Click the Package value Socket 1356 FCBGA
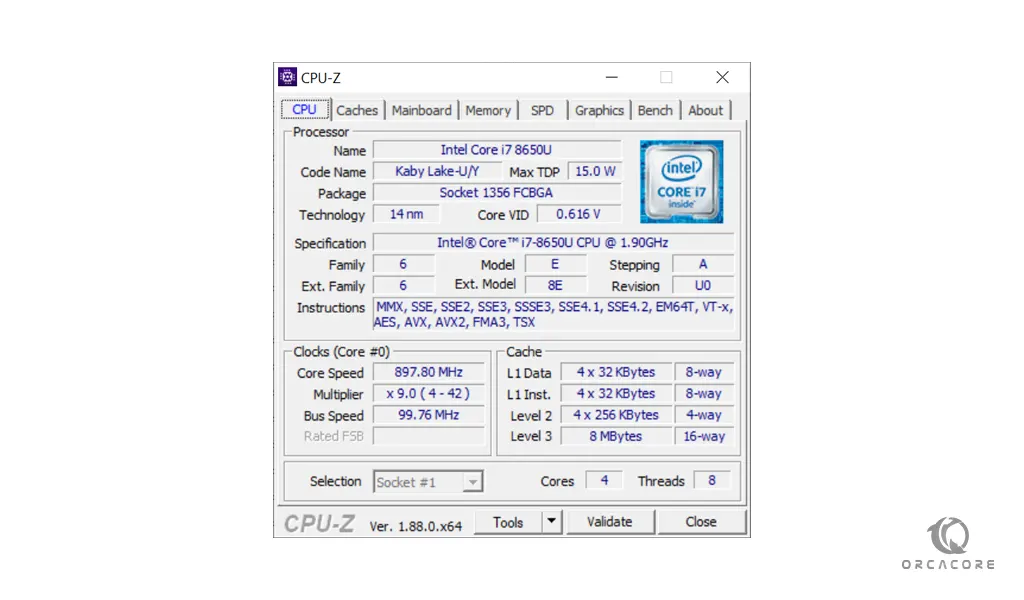Screen dimensions: 1024x600 coord(496,193)
